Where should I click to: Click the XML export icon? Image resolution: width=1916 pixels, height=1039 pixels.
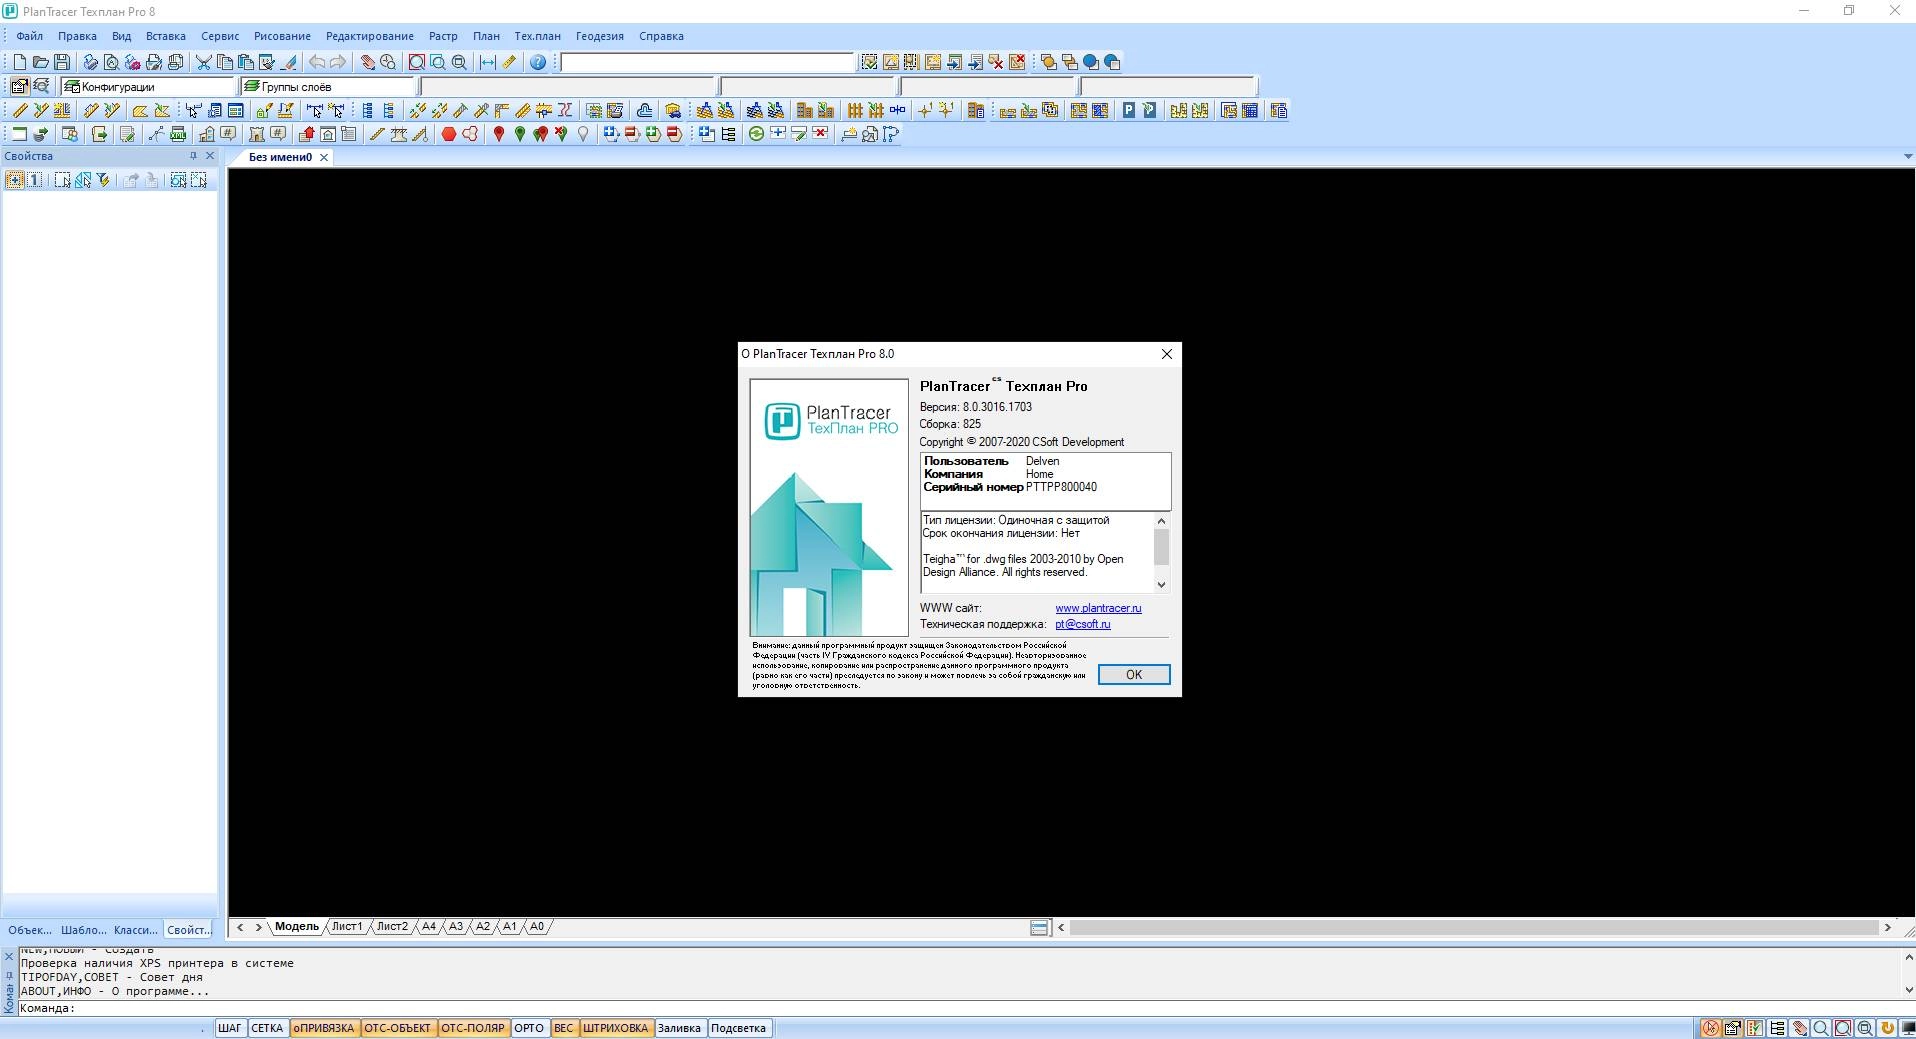coord(178,134)
